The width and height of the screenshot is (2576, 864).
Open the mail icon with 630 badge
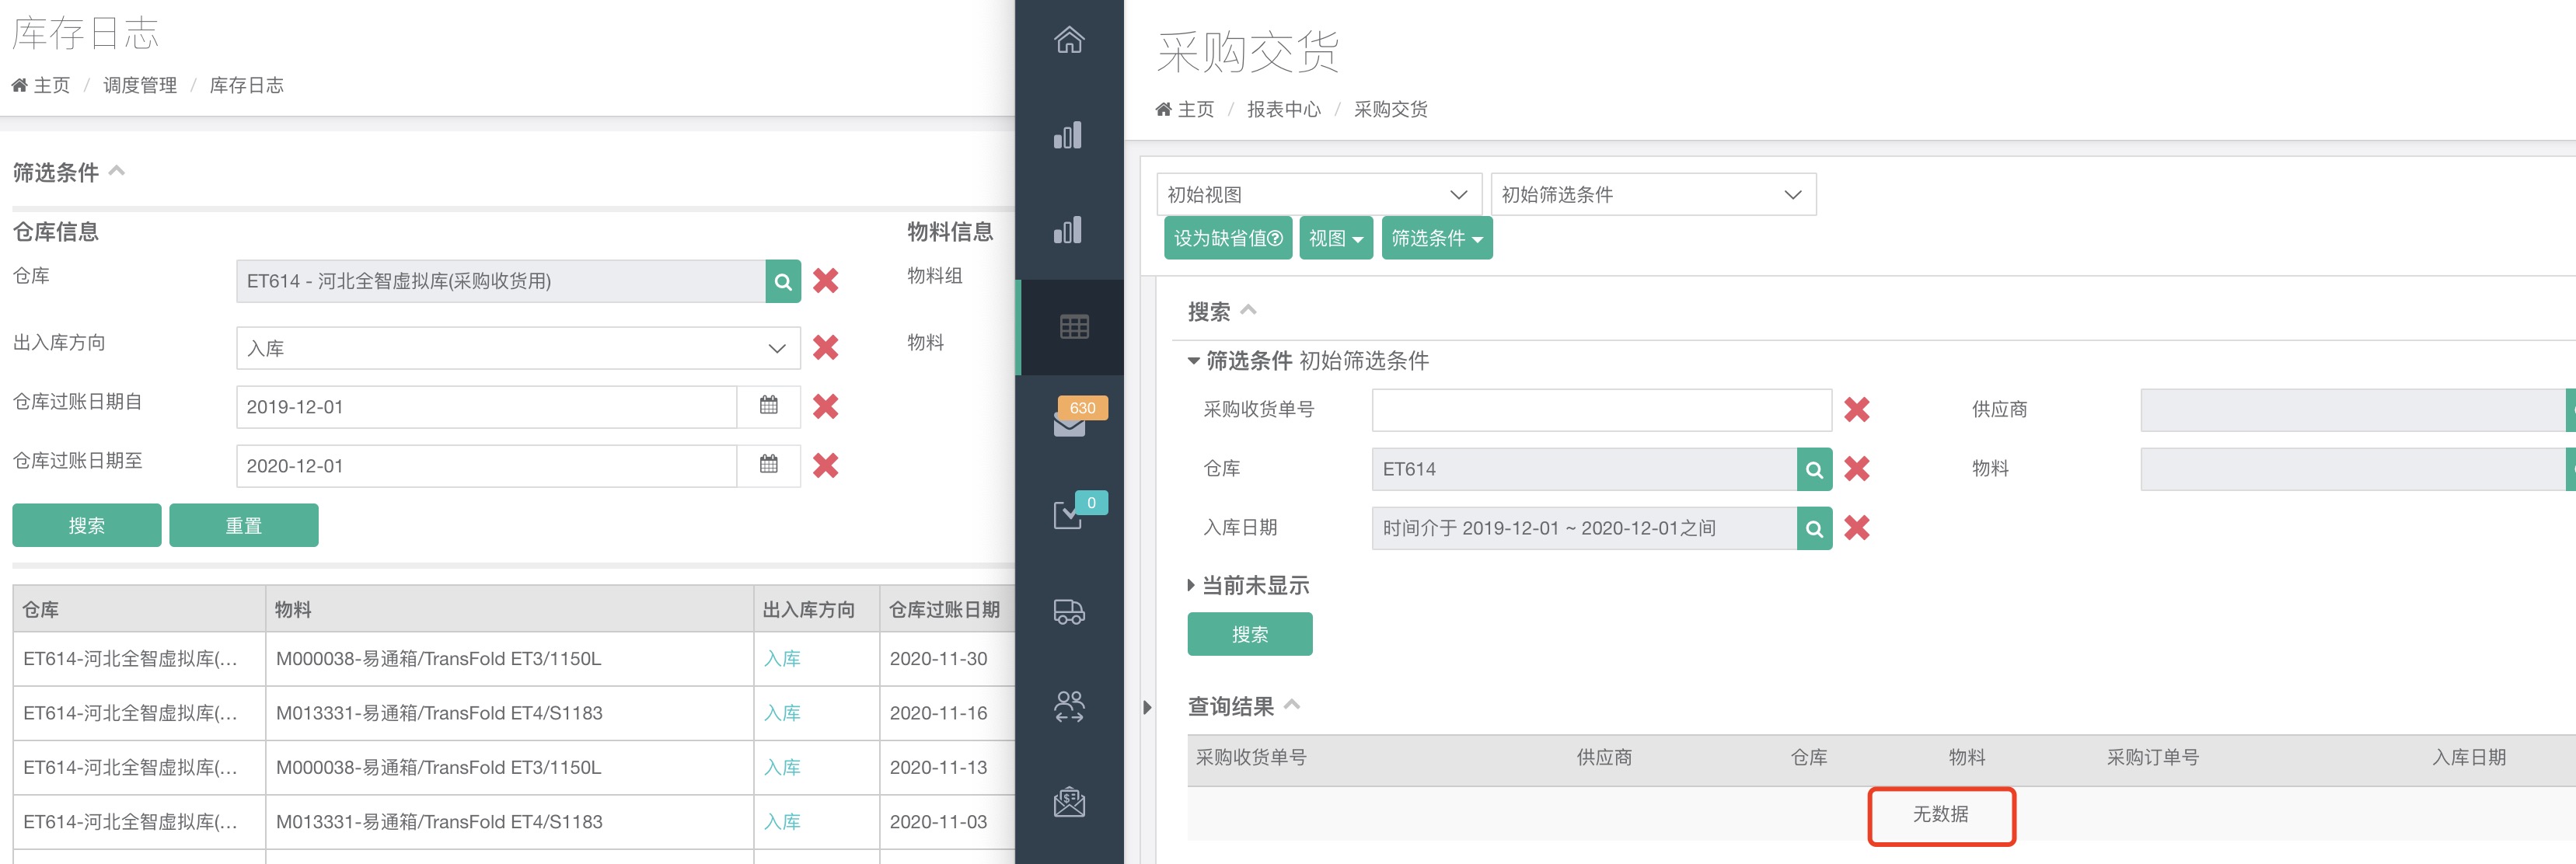point(1070,424)
